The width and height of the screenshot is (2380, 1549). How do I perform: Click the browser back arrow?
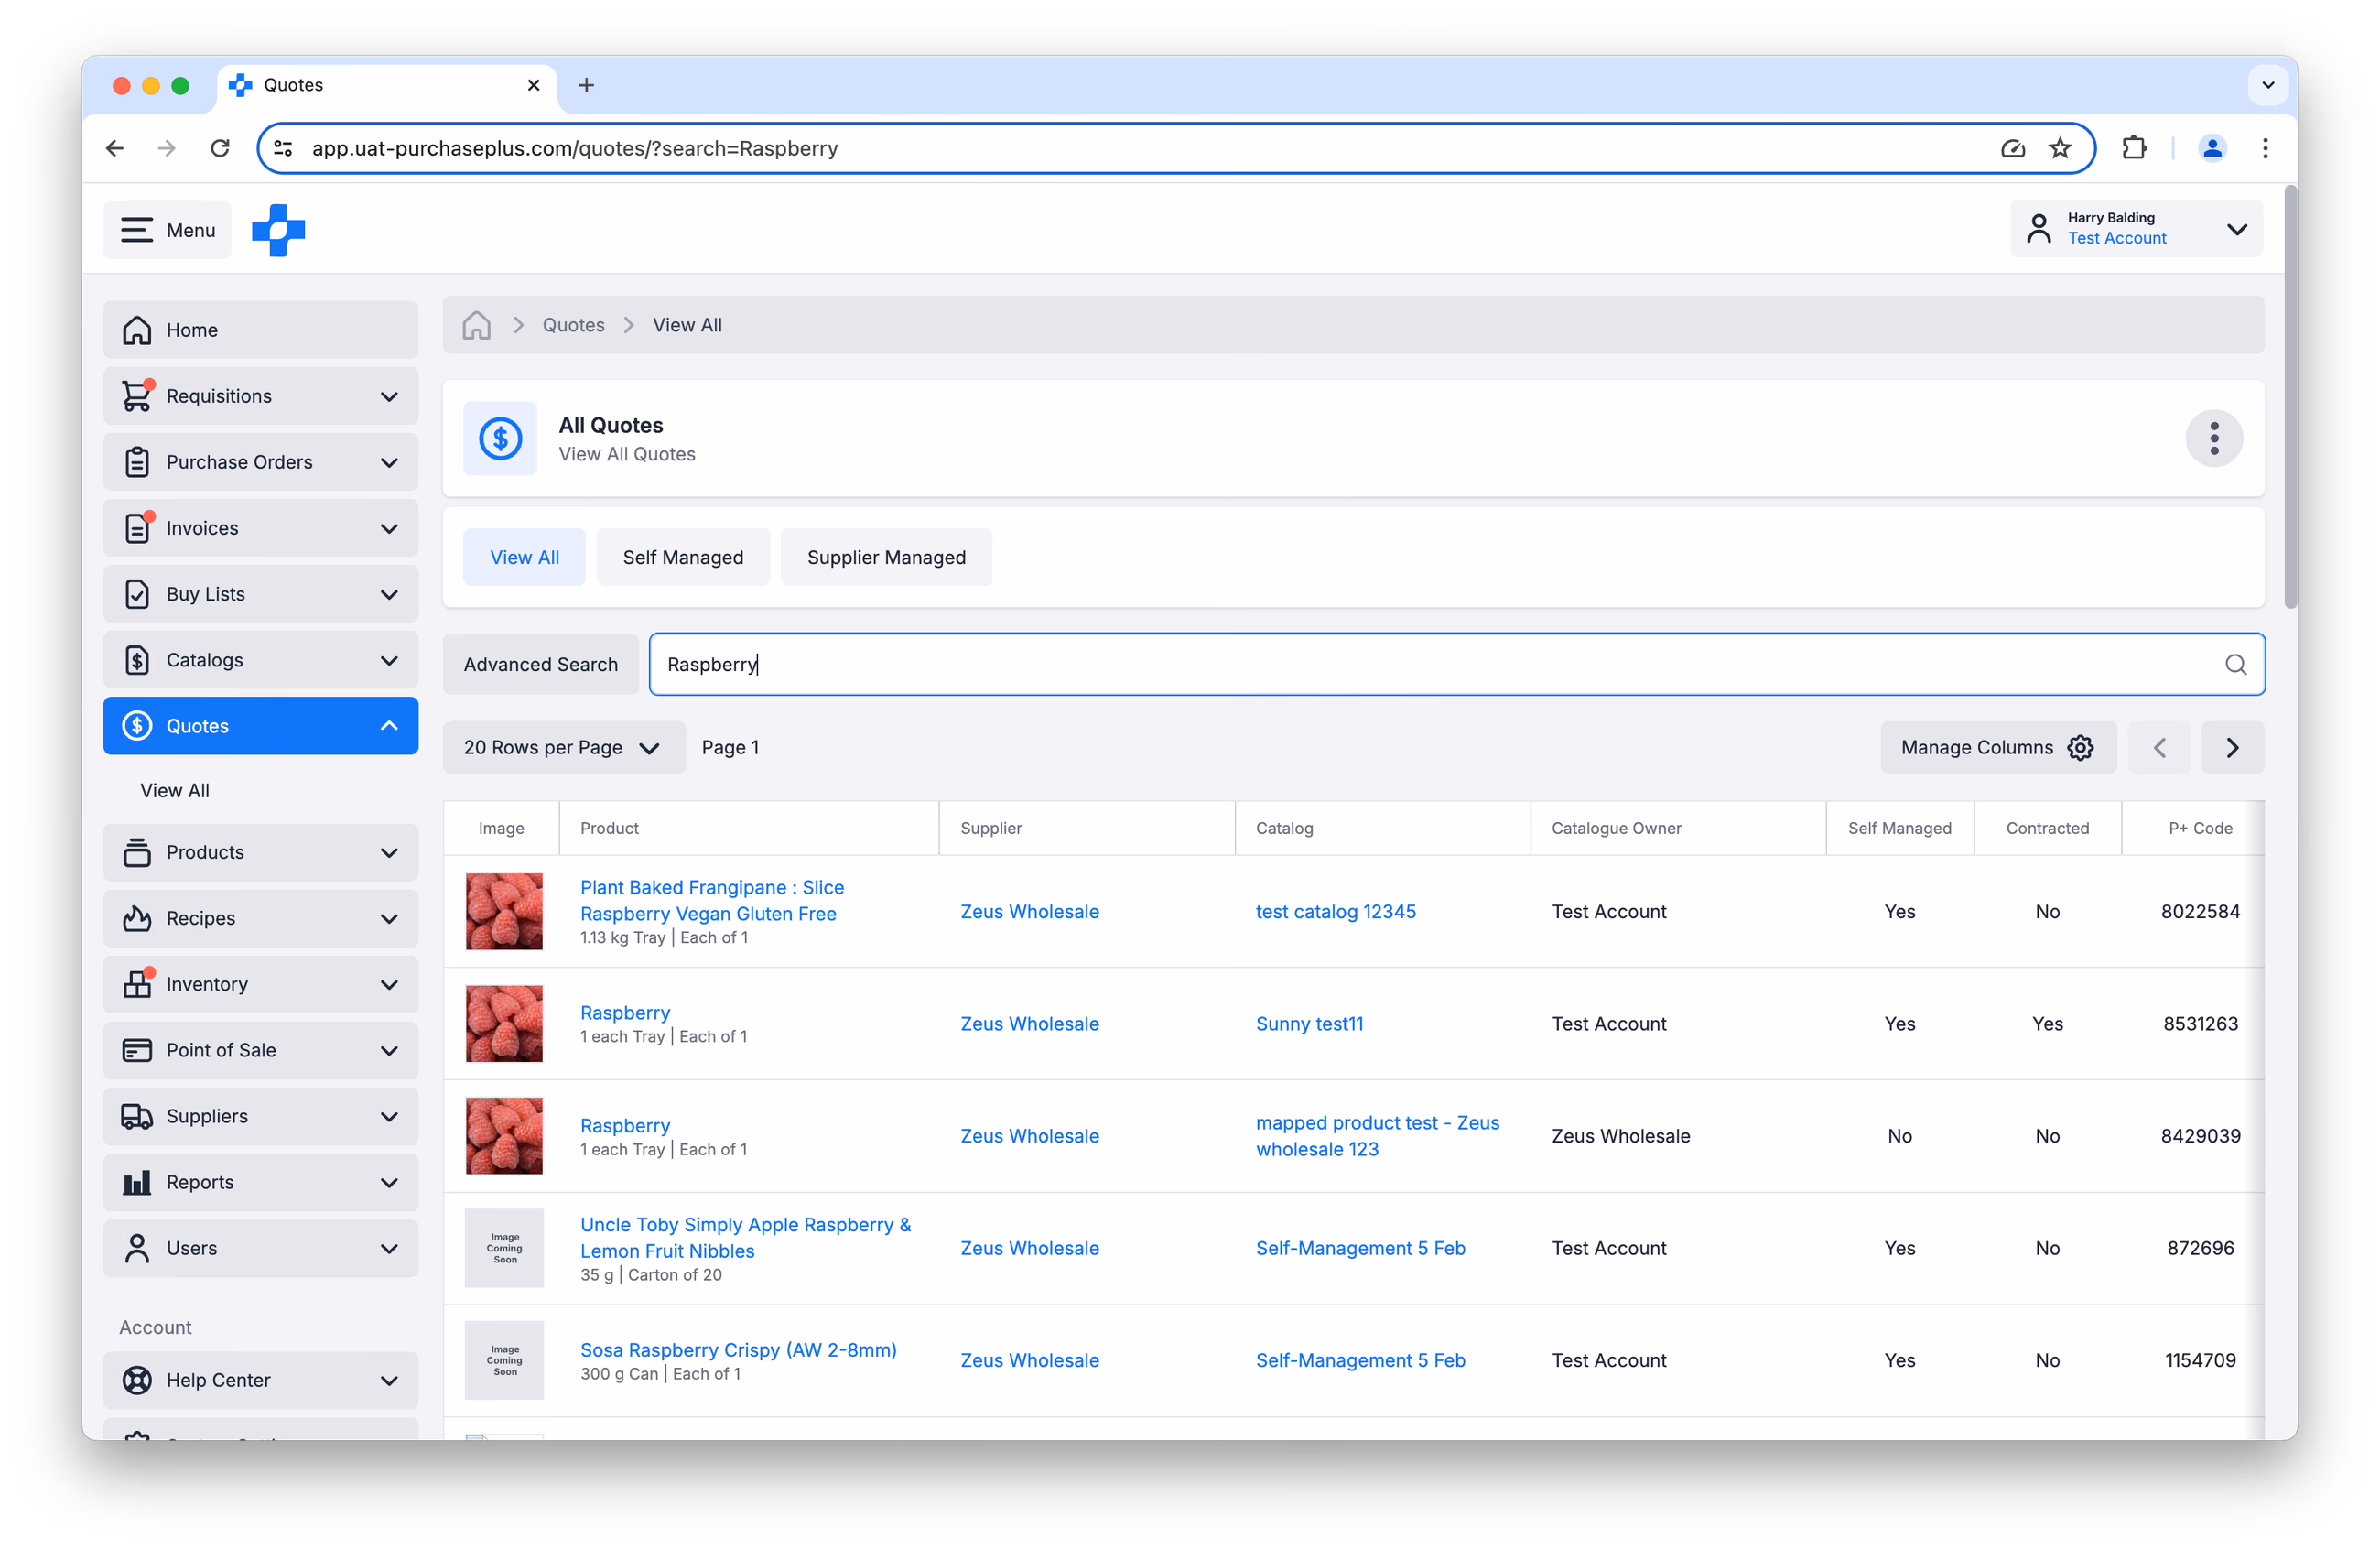click(115, 148)
